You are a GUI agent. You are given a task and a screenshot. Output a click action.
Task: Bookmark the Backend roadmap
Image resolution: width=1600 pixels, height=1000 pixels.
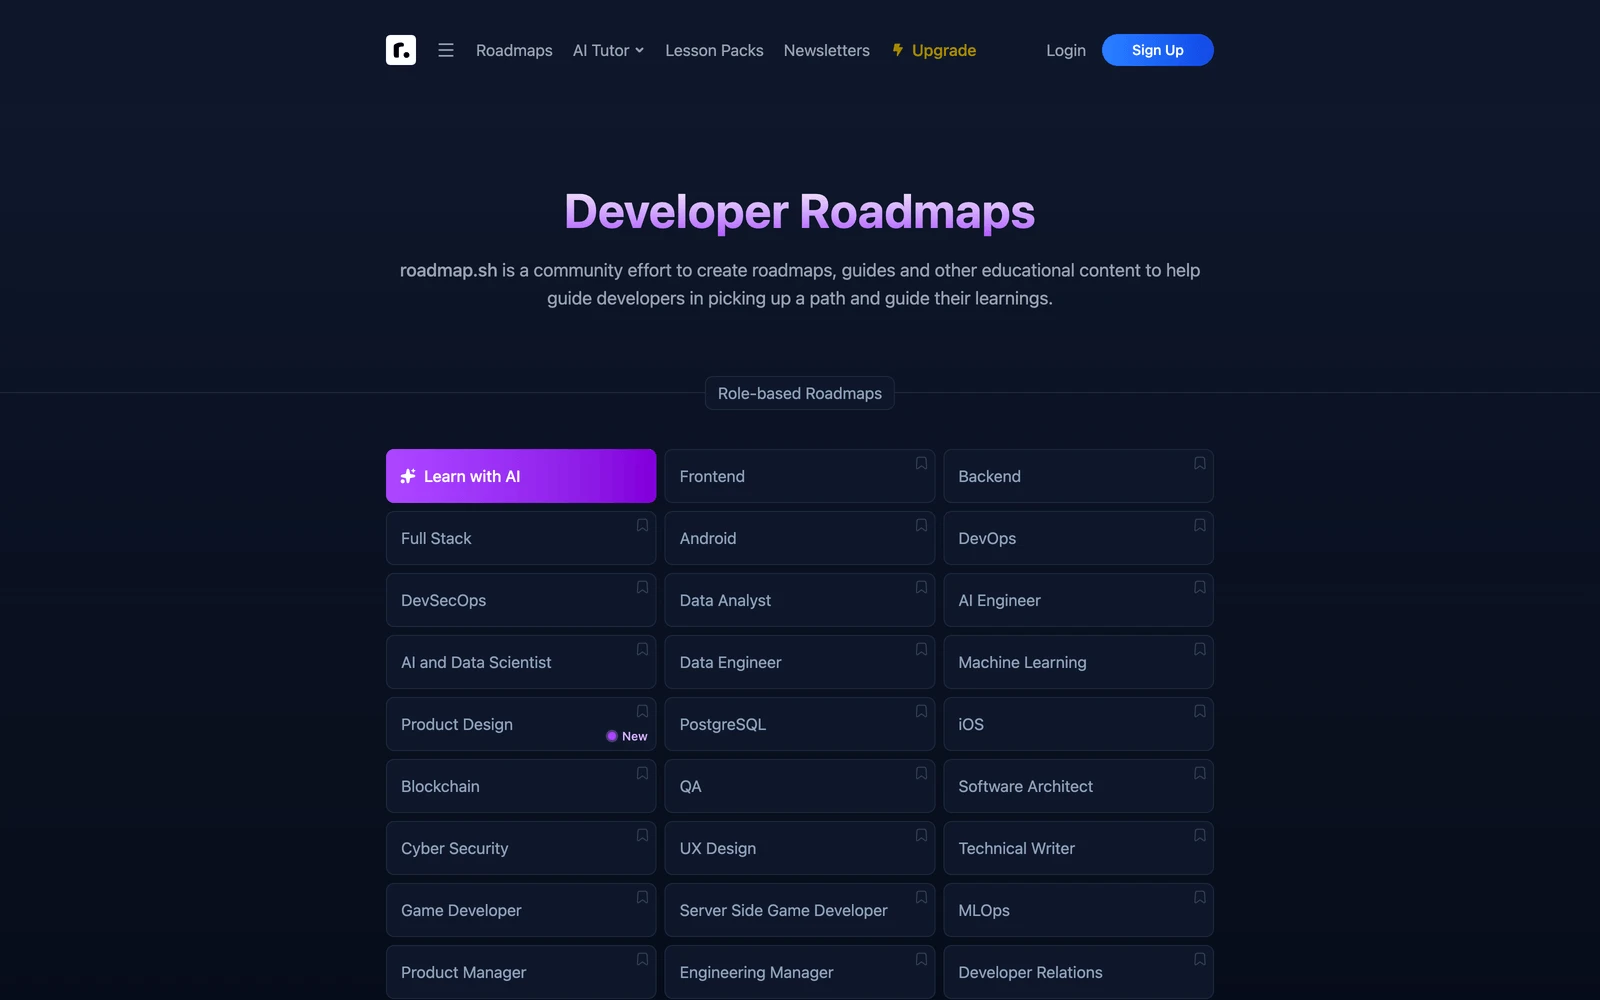coord(1199,463)
